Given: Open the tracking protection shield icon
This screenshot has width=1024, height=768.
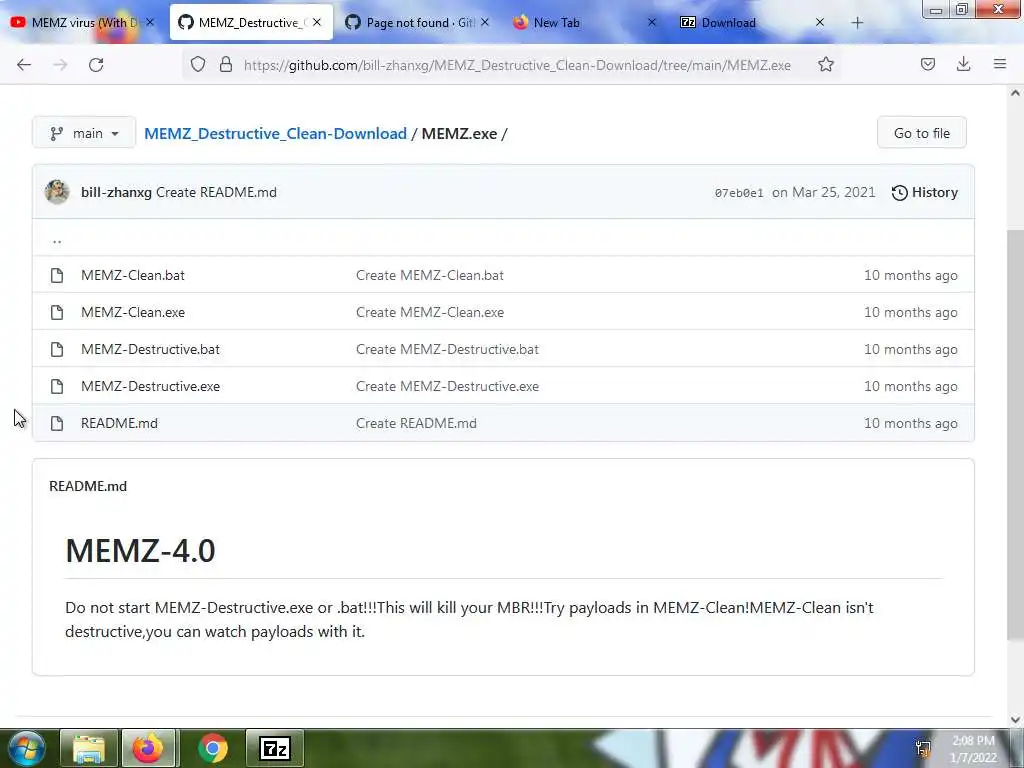Looking at the screenshot, I should click(x=198, y=64).
